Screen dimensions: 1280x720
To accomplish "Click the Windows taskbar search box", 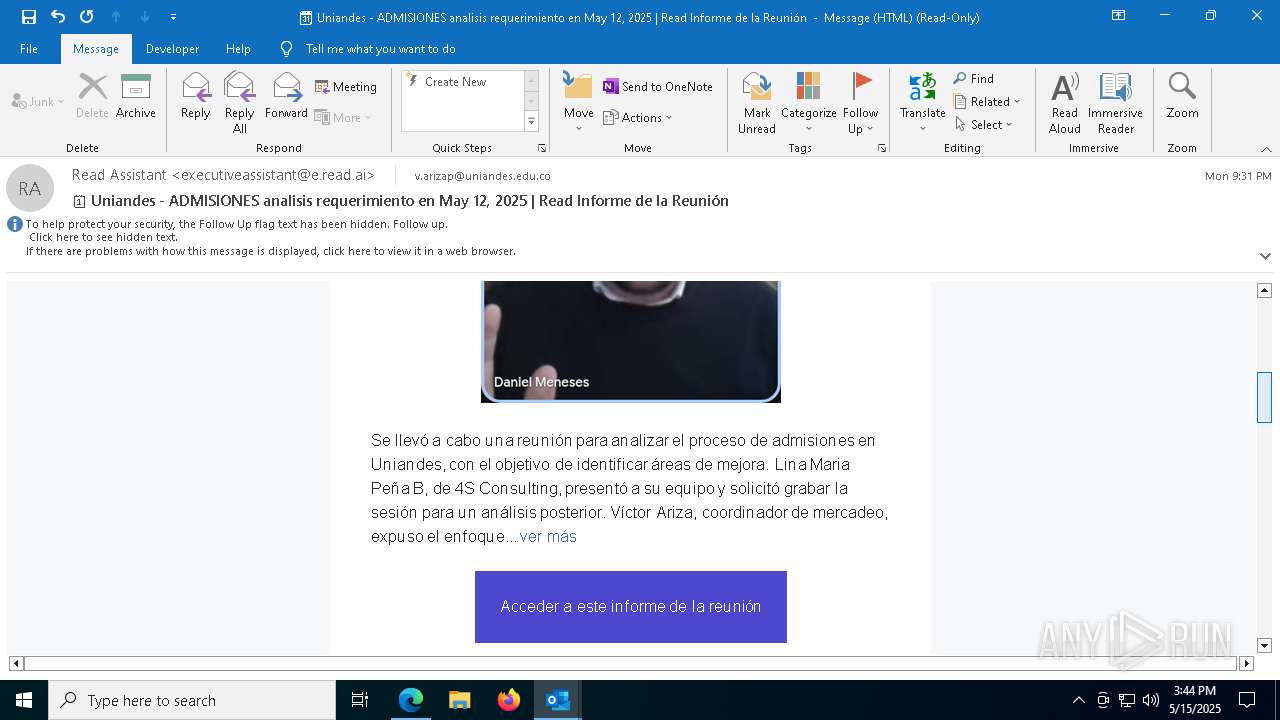I will pyautogui.click(x=192, y=700).
